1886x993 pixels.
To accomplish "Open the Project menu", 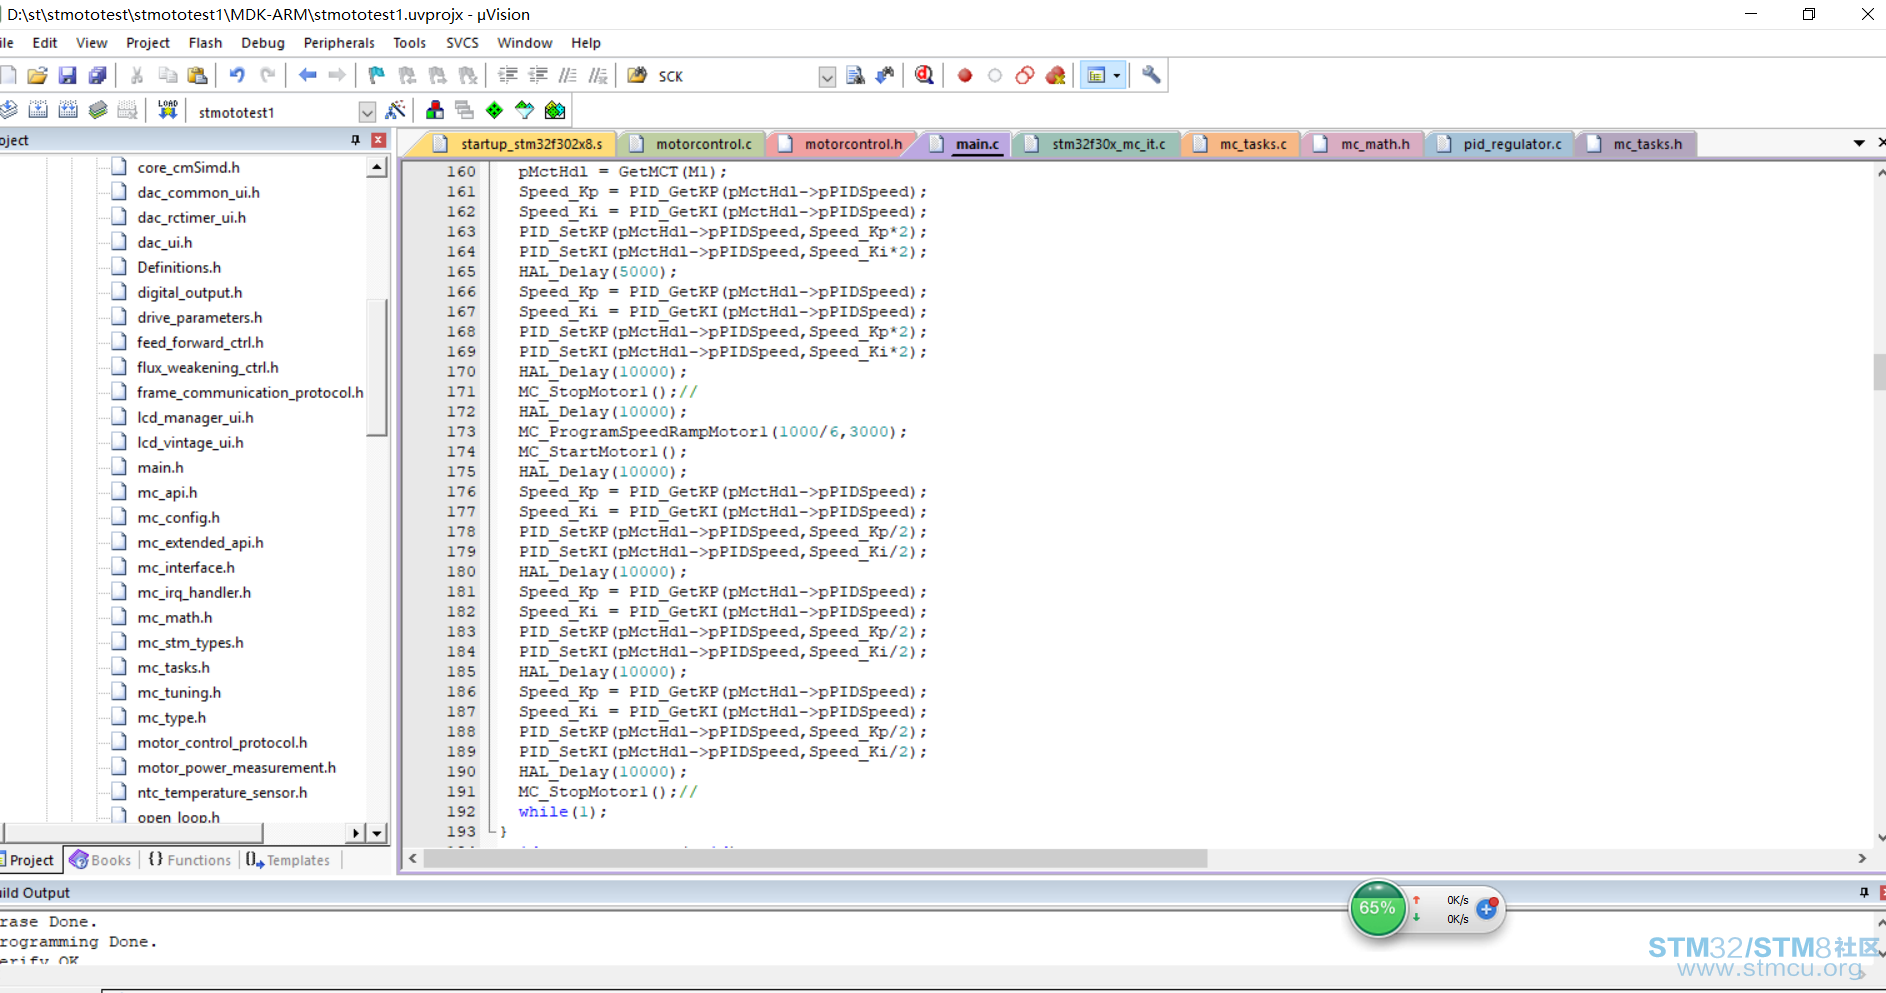I will point(148,43).
